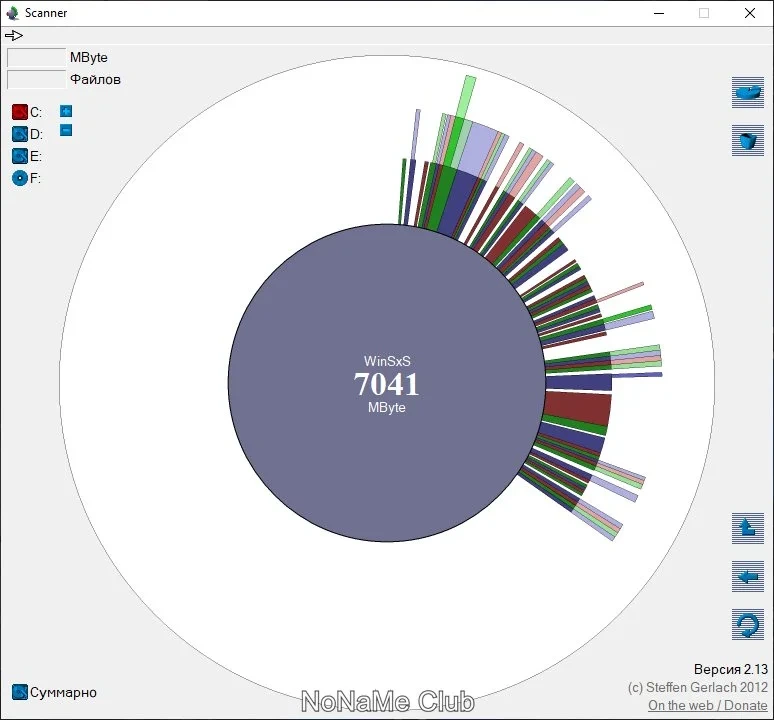Select the E: drive icon
774x720 pixels.
[x=20, y=156]
